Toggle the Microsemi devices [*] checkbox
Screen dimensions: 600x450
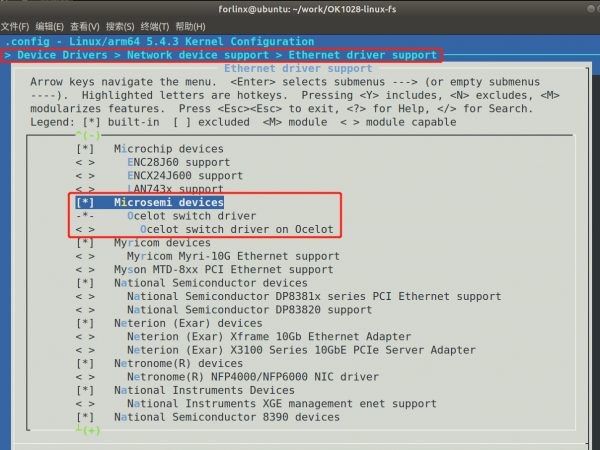tap(86, 202)
